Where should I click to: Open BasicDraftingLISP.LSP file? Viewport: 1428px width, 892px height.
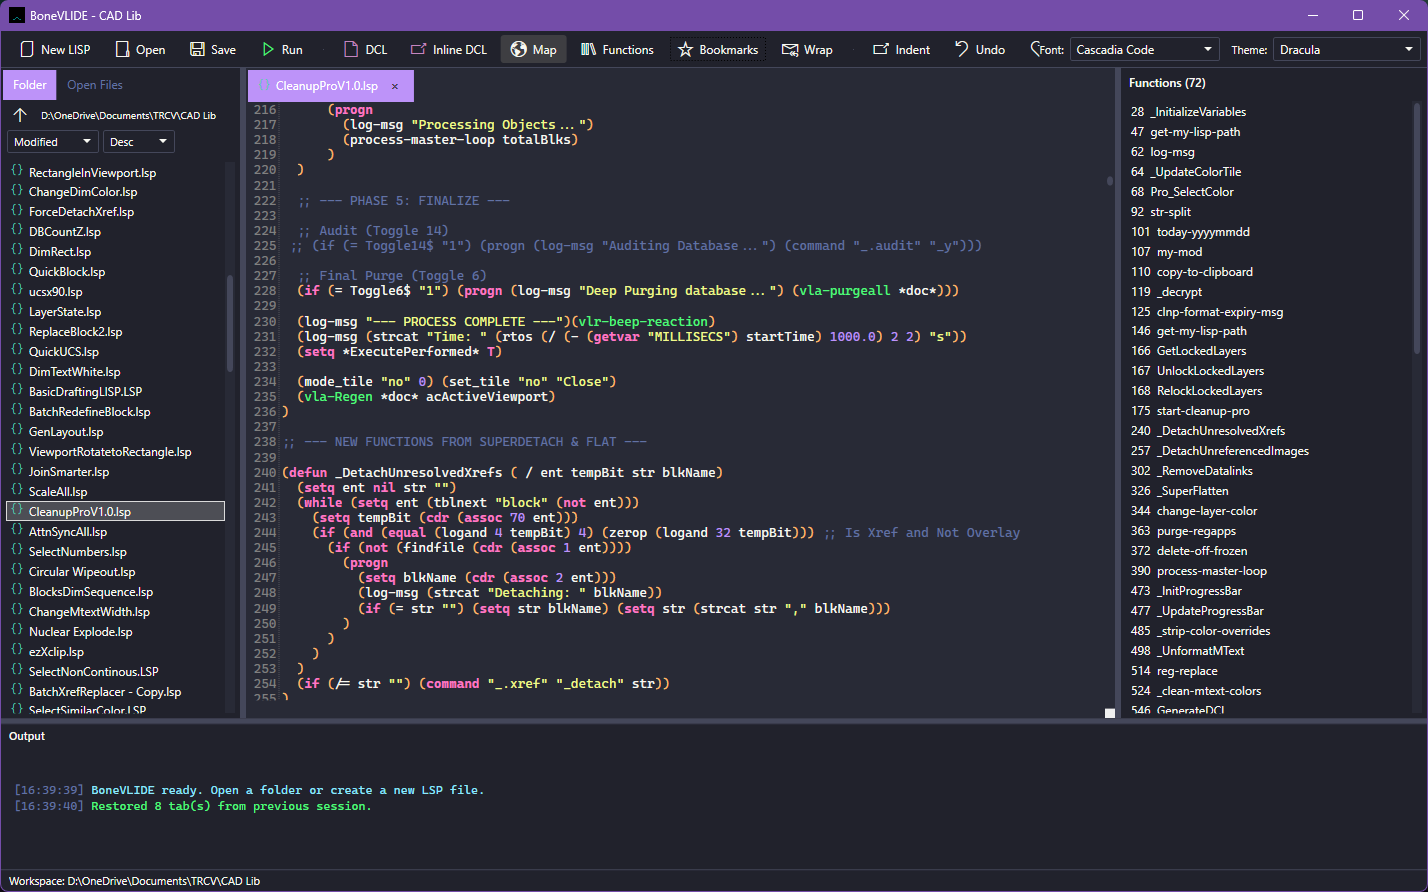coord(85,392)
